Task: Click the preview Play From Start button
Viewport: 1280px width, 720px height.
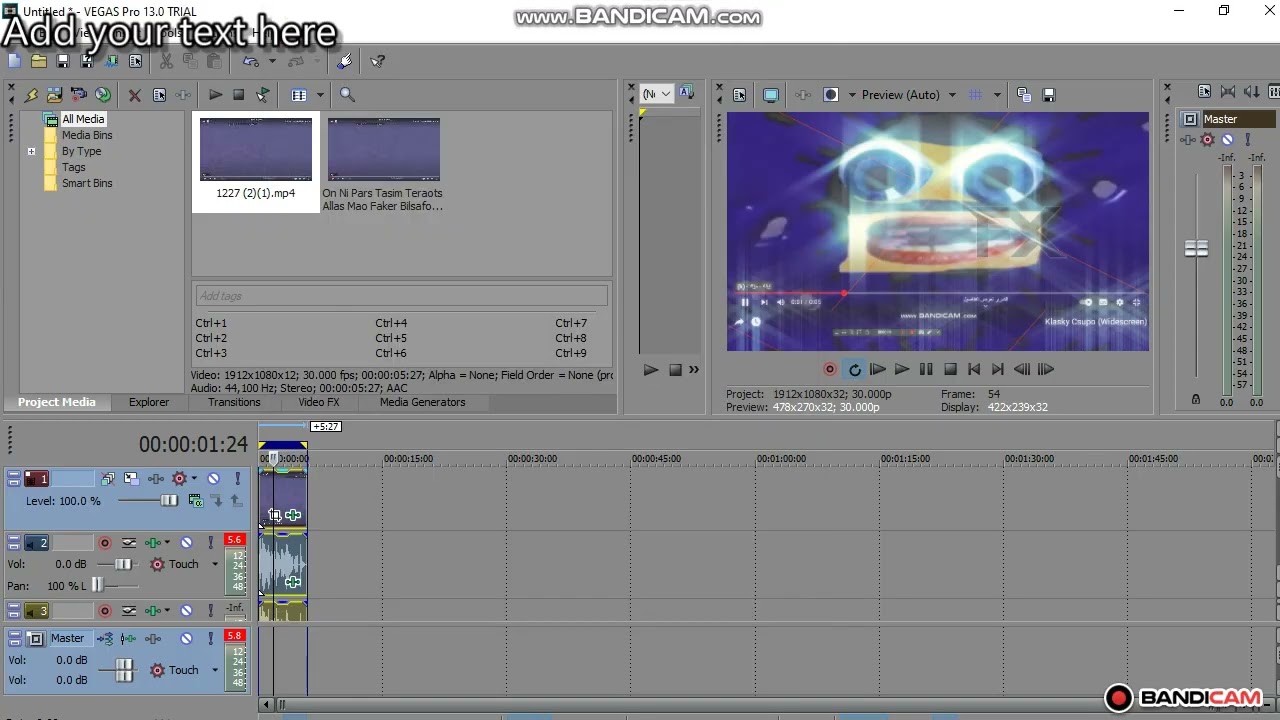Action: (877, 370)
